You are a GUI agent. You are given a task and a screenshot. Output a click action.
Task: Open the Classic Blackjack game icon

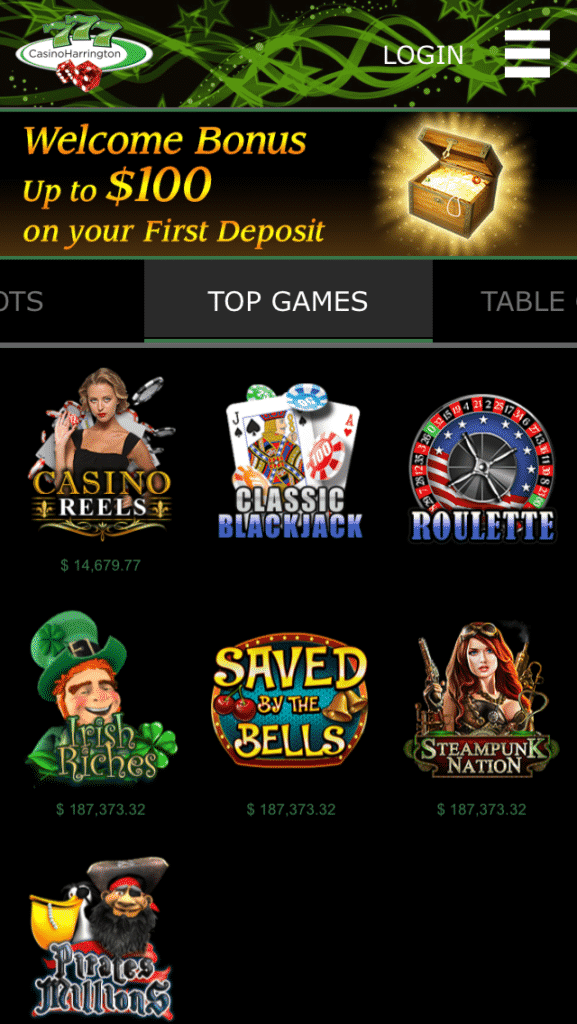pos(291,461)
